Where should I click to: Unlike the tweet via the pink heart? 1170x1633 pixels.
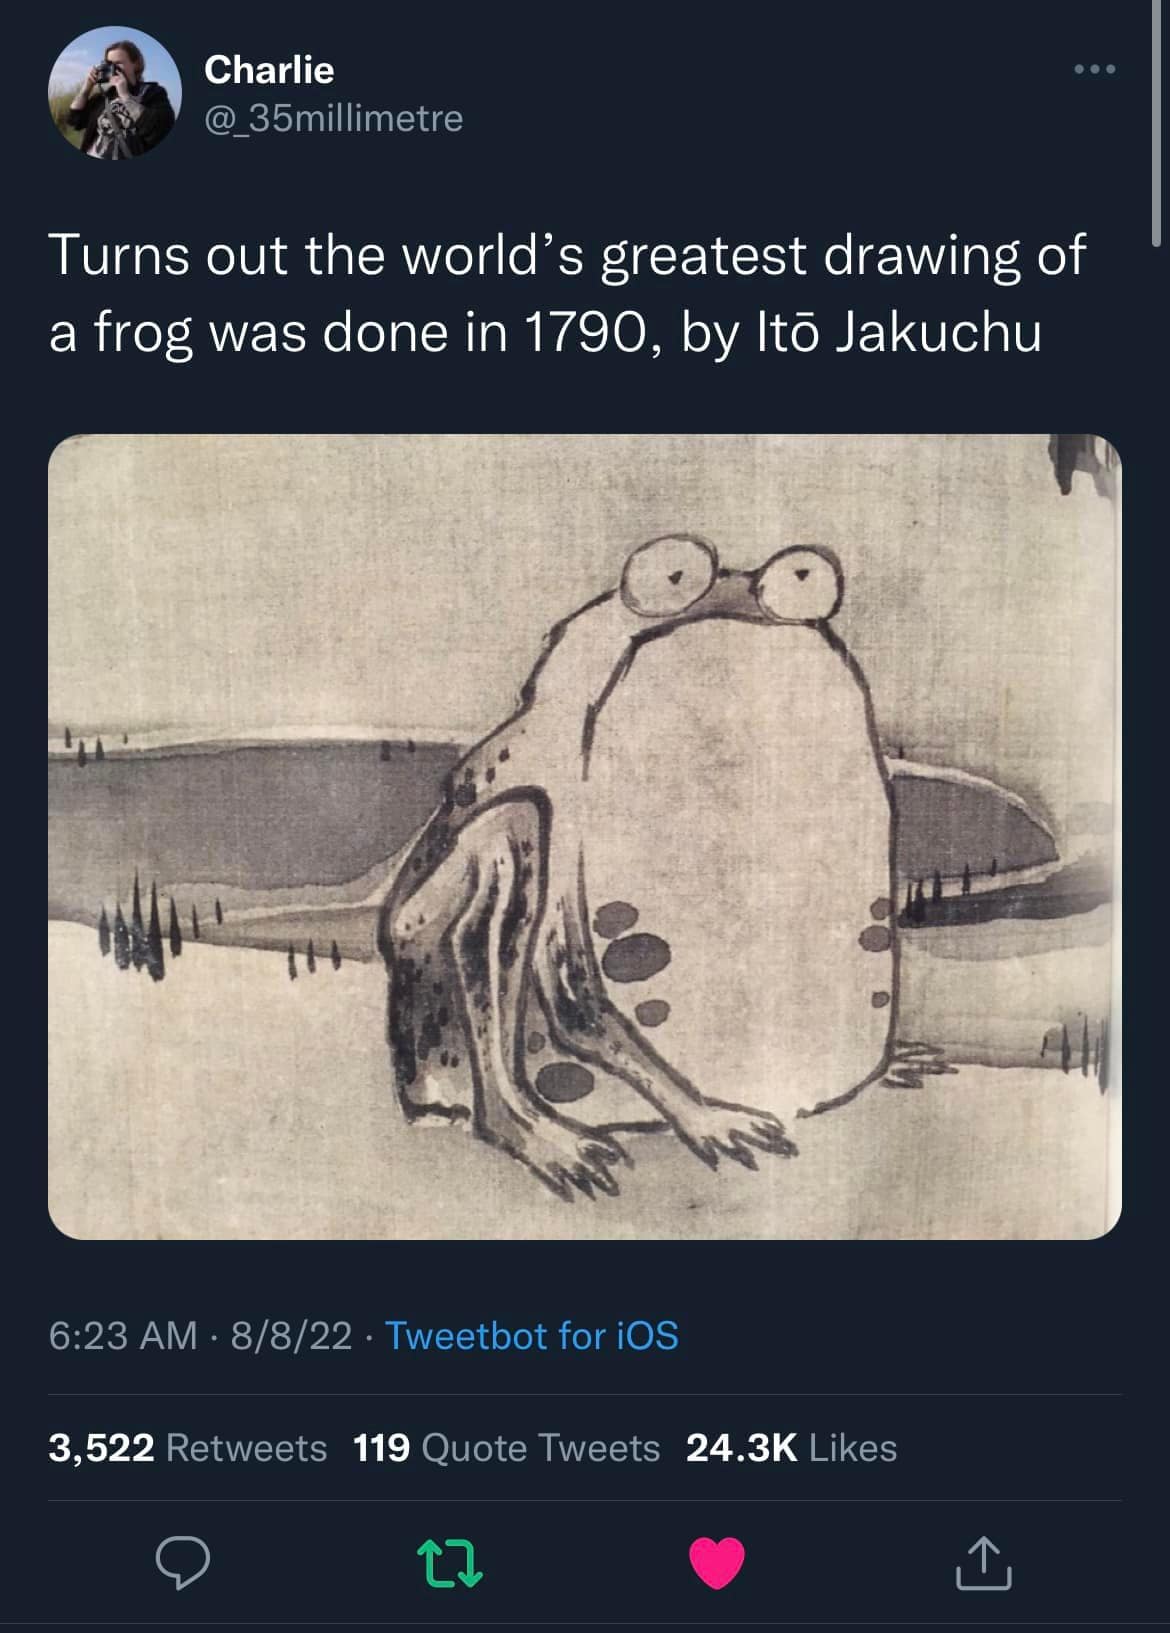click(x=717, y=1563)
